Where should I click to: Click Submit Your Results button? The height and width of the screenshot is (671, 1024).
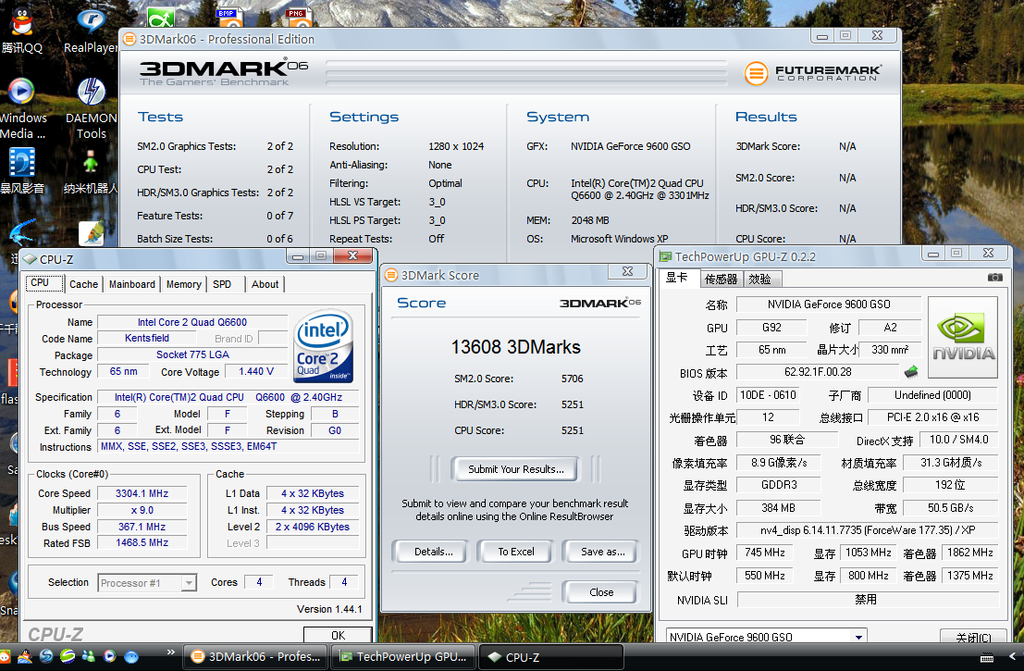click(x=515, y=469)
